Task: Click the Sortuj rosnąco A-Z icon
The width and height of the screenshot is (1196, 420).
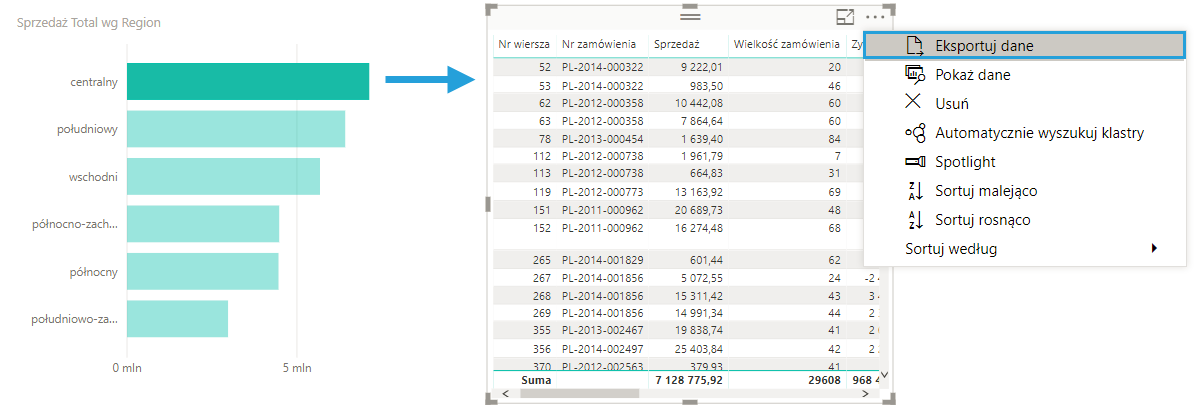Action: (x=913, y=219)
